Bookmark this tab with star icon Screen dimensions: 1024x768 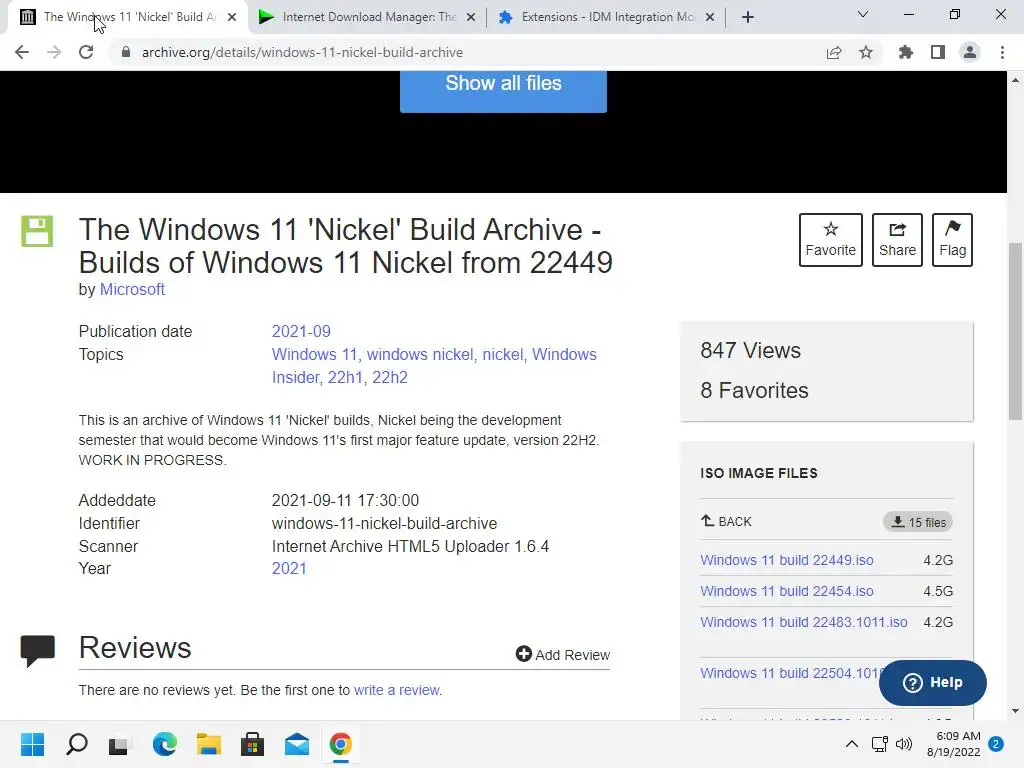click(x=866, y=52)
